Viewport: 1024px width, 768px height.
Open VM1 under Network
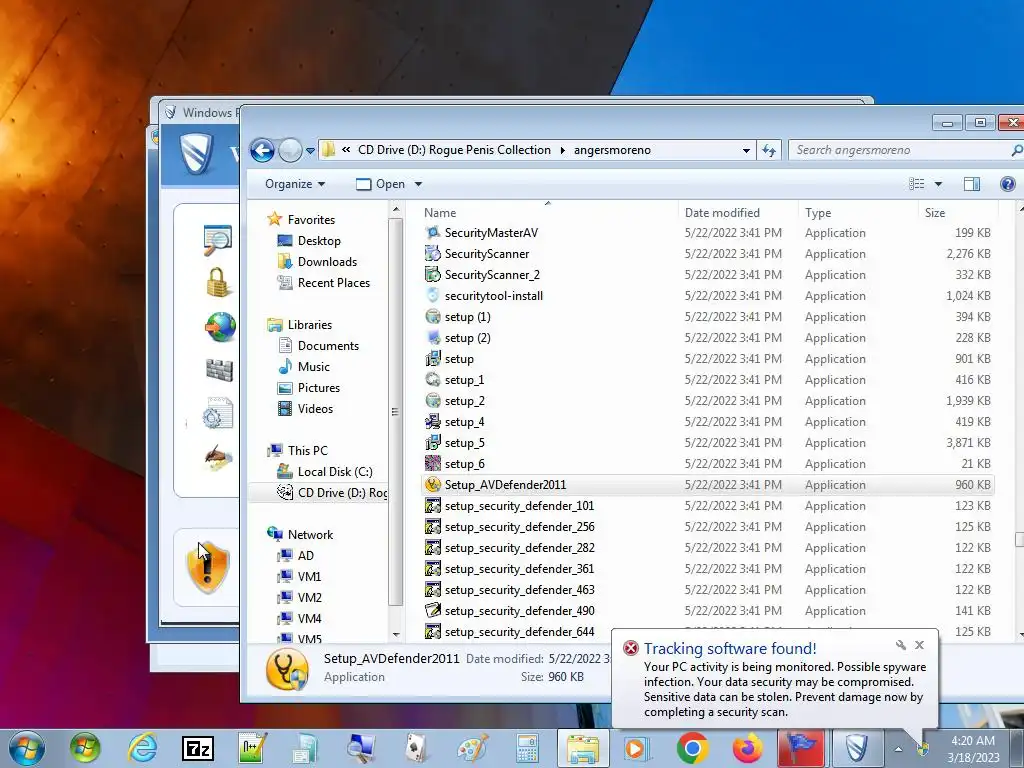(299, 577)
